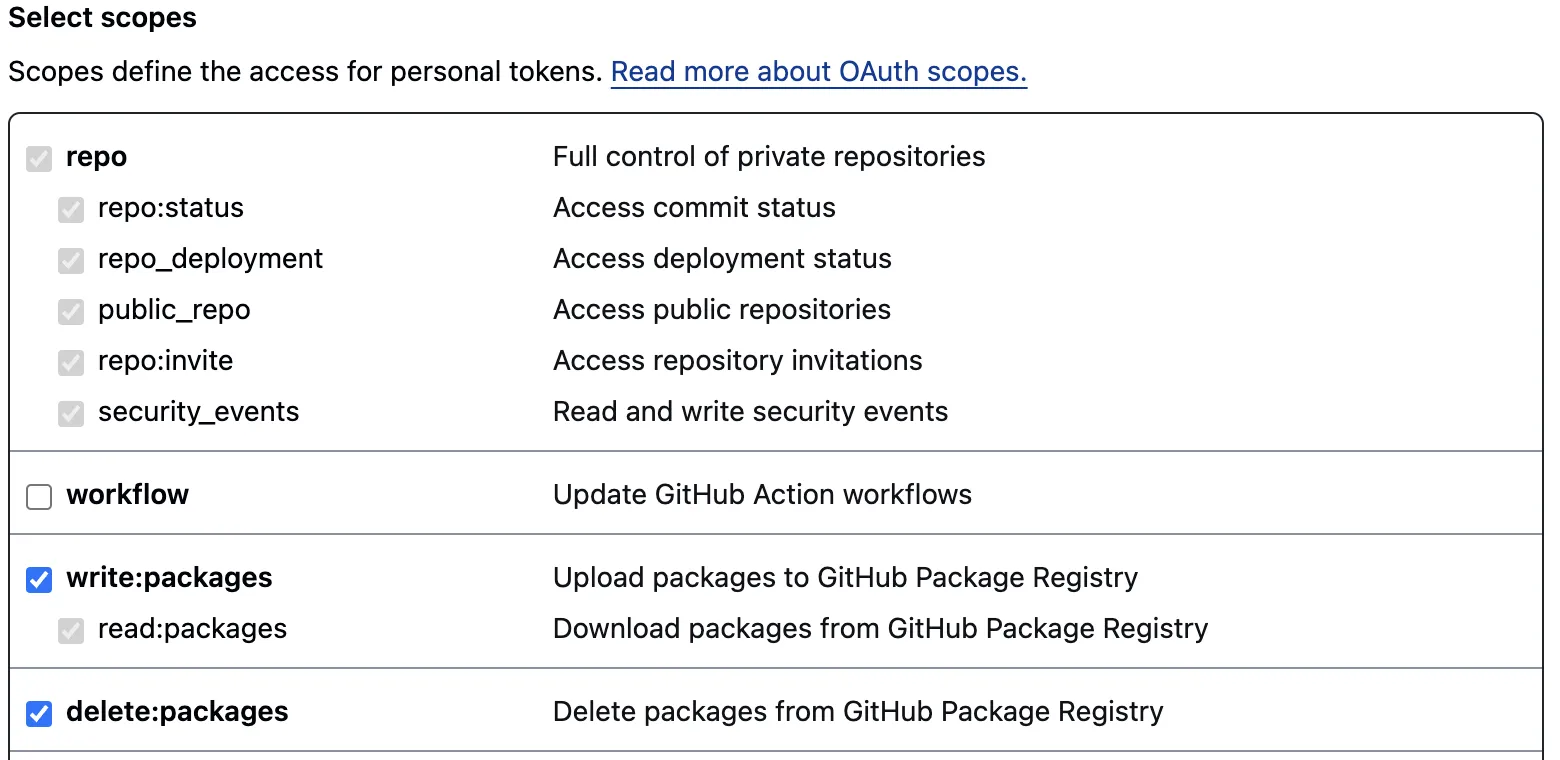Toggle the security_events checkbox
Screen dimensions: 1560x760
pyautogui.click(x=70, y=413)
